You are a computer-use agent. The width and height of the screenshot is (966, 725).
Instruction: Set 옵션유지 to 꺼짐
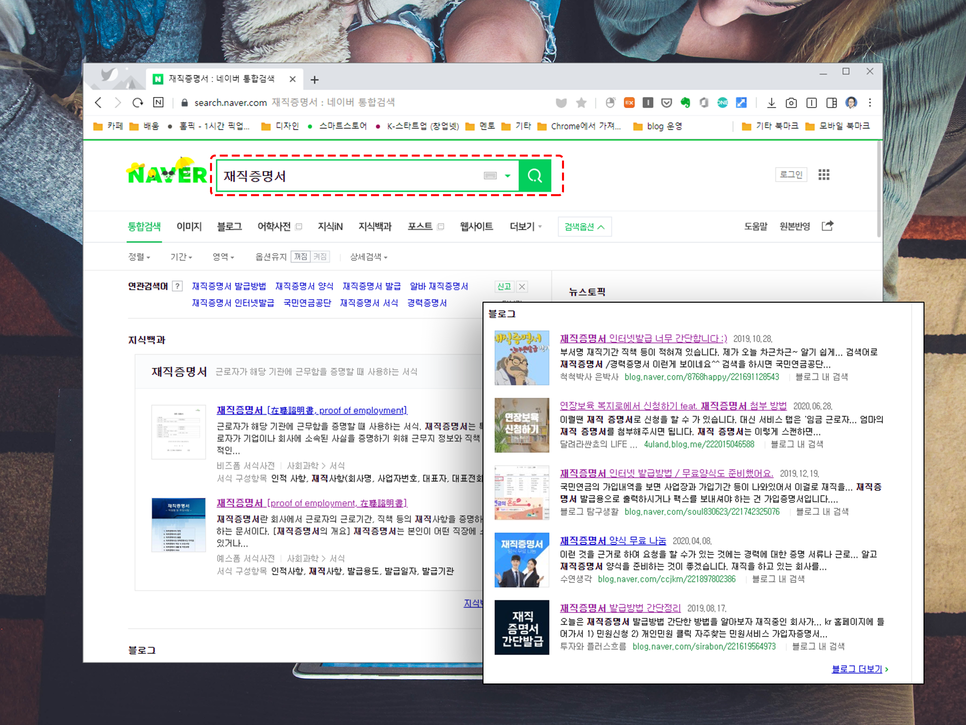click(301, 257)
